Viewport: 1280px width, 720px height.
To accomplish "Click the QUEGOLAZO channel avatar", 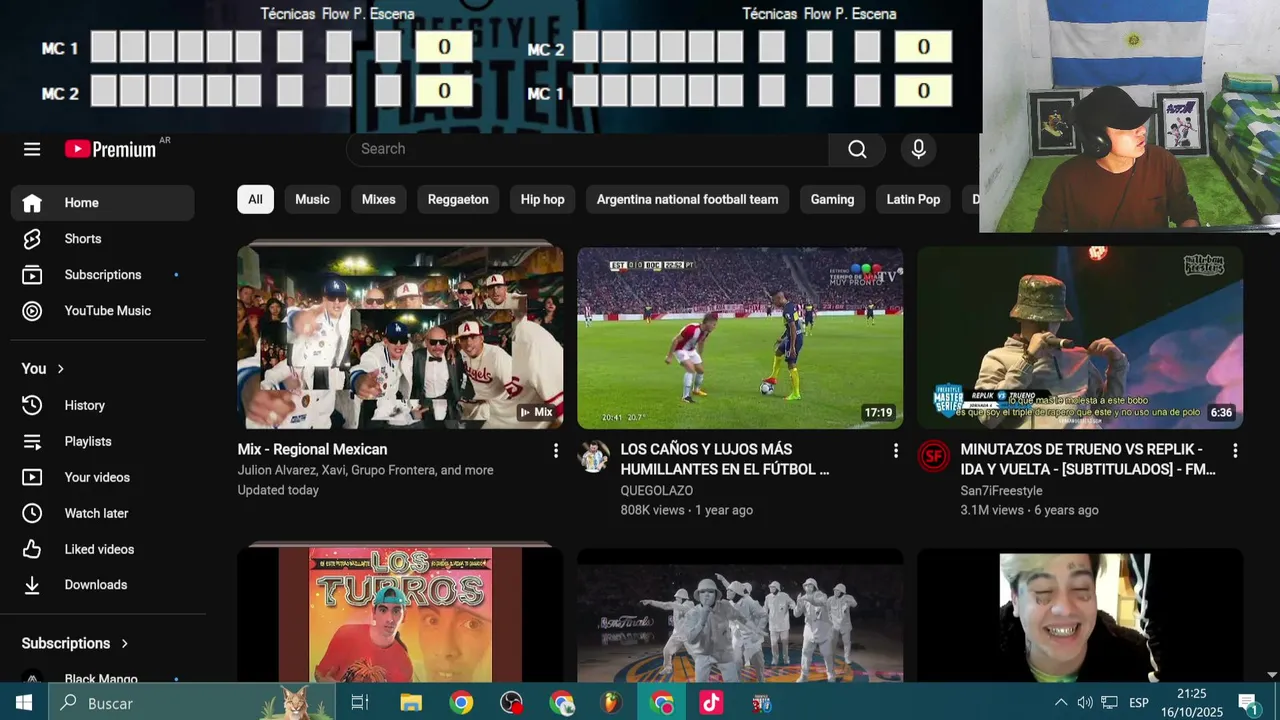I will [594, 457].
